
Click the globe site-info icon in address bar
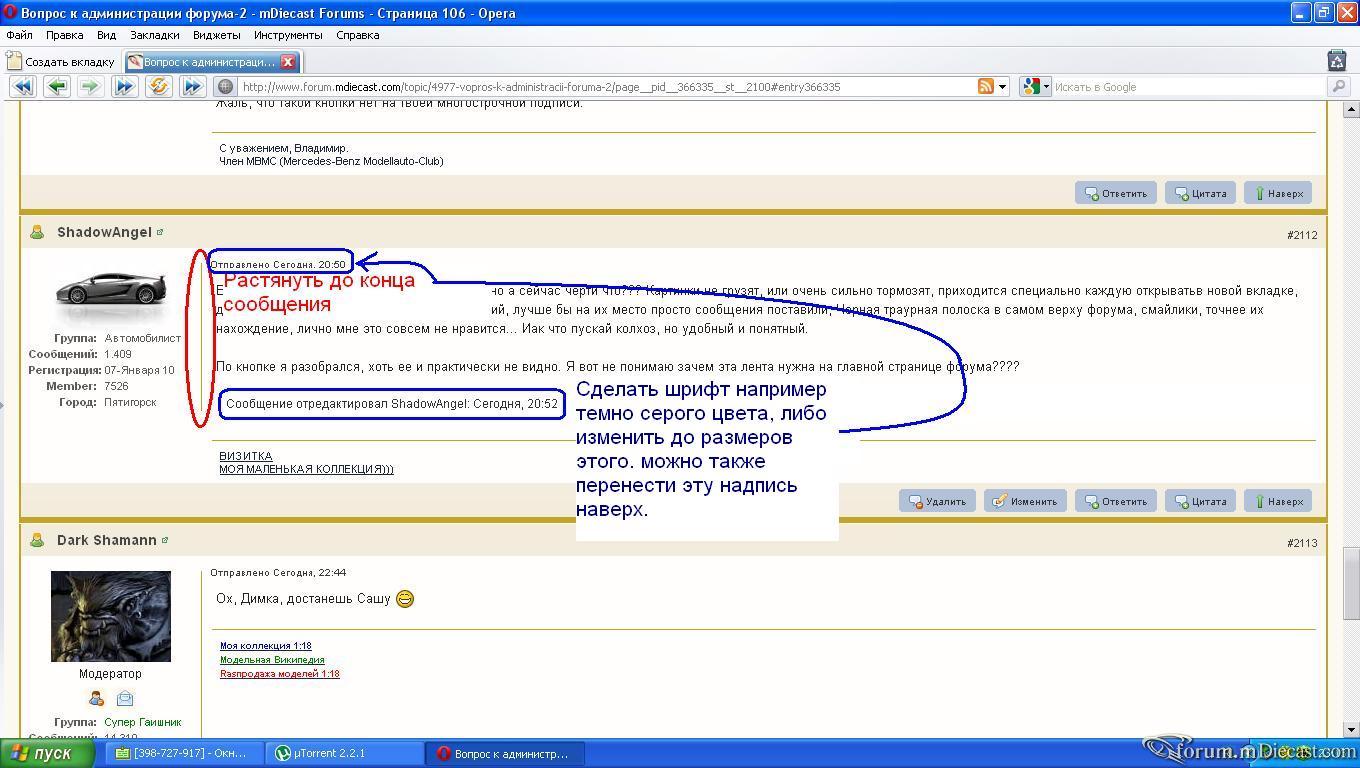pos(226,87)
